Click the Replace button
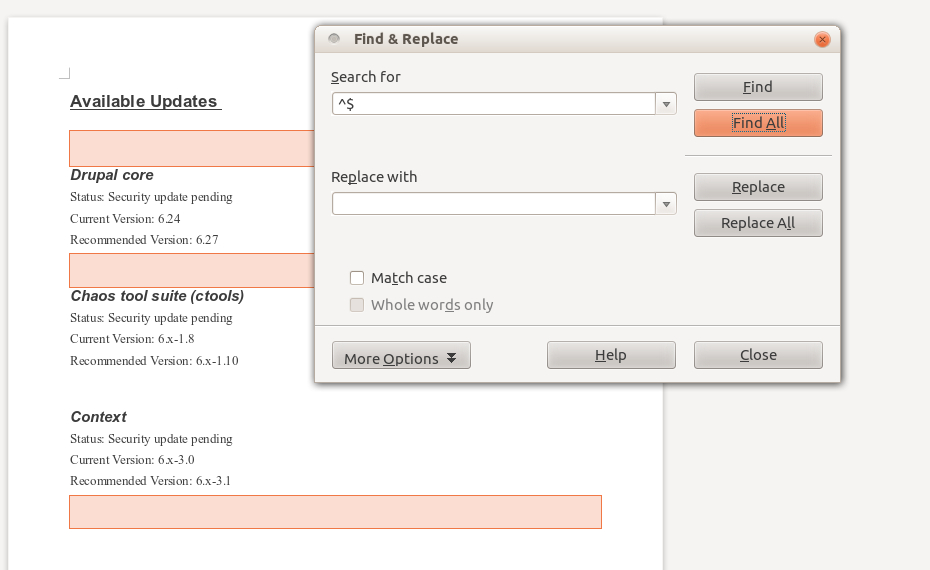 757,187
